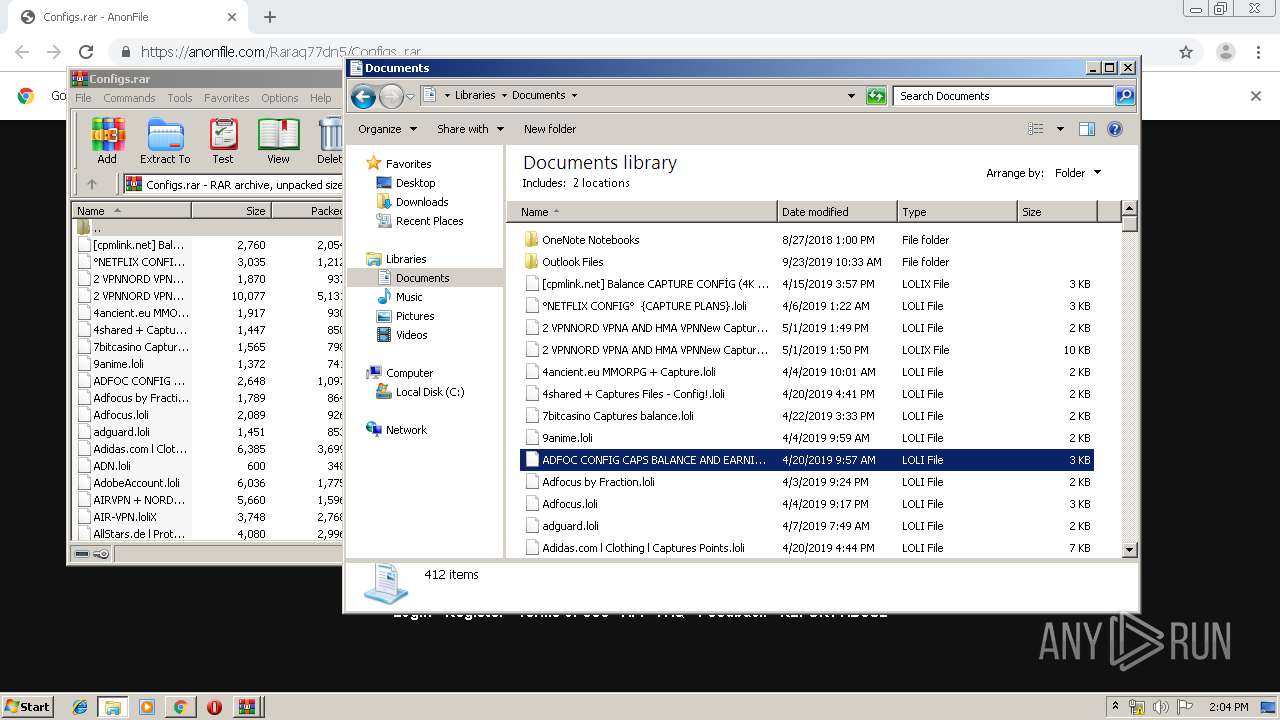Click the 2 locations link
The image size is (1280, 720).
pyautogui.click(x=601, y=183)
